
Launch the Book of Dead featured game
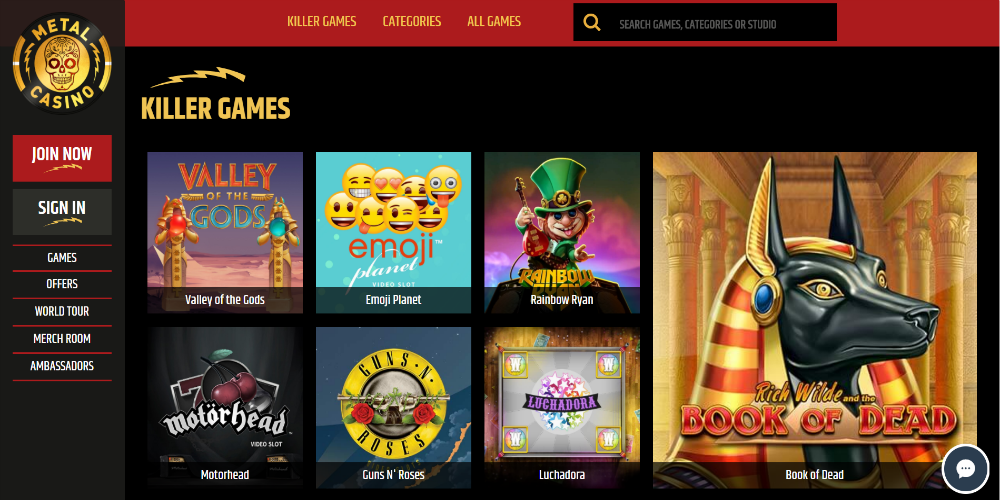[814, 320]
